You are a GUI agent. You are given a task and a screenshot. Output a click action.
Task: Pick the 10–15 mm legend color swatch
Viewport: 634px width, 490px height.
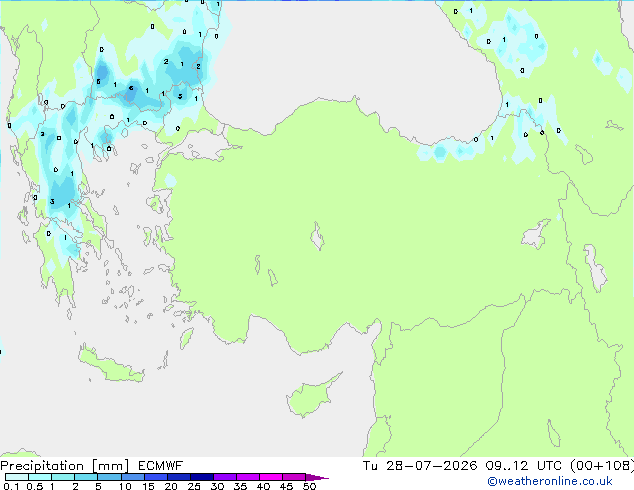(x=132, y=477)
